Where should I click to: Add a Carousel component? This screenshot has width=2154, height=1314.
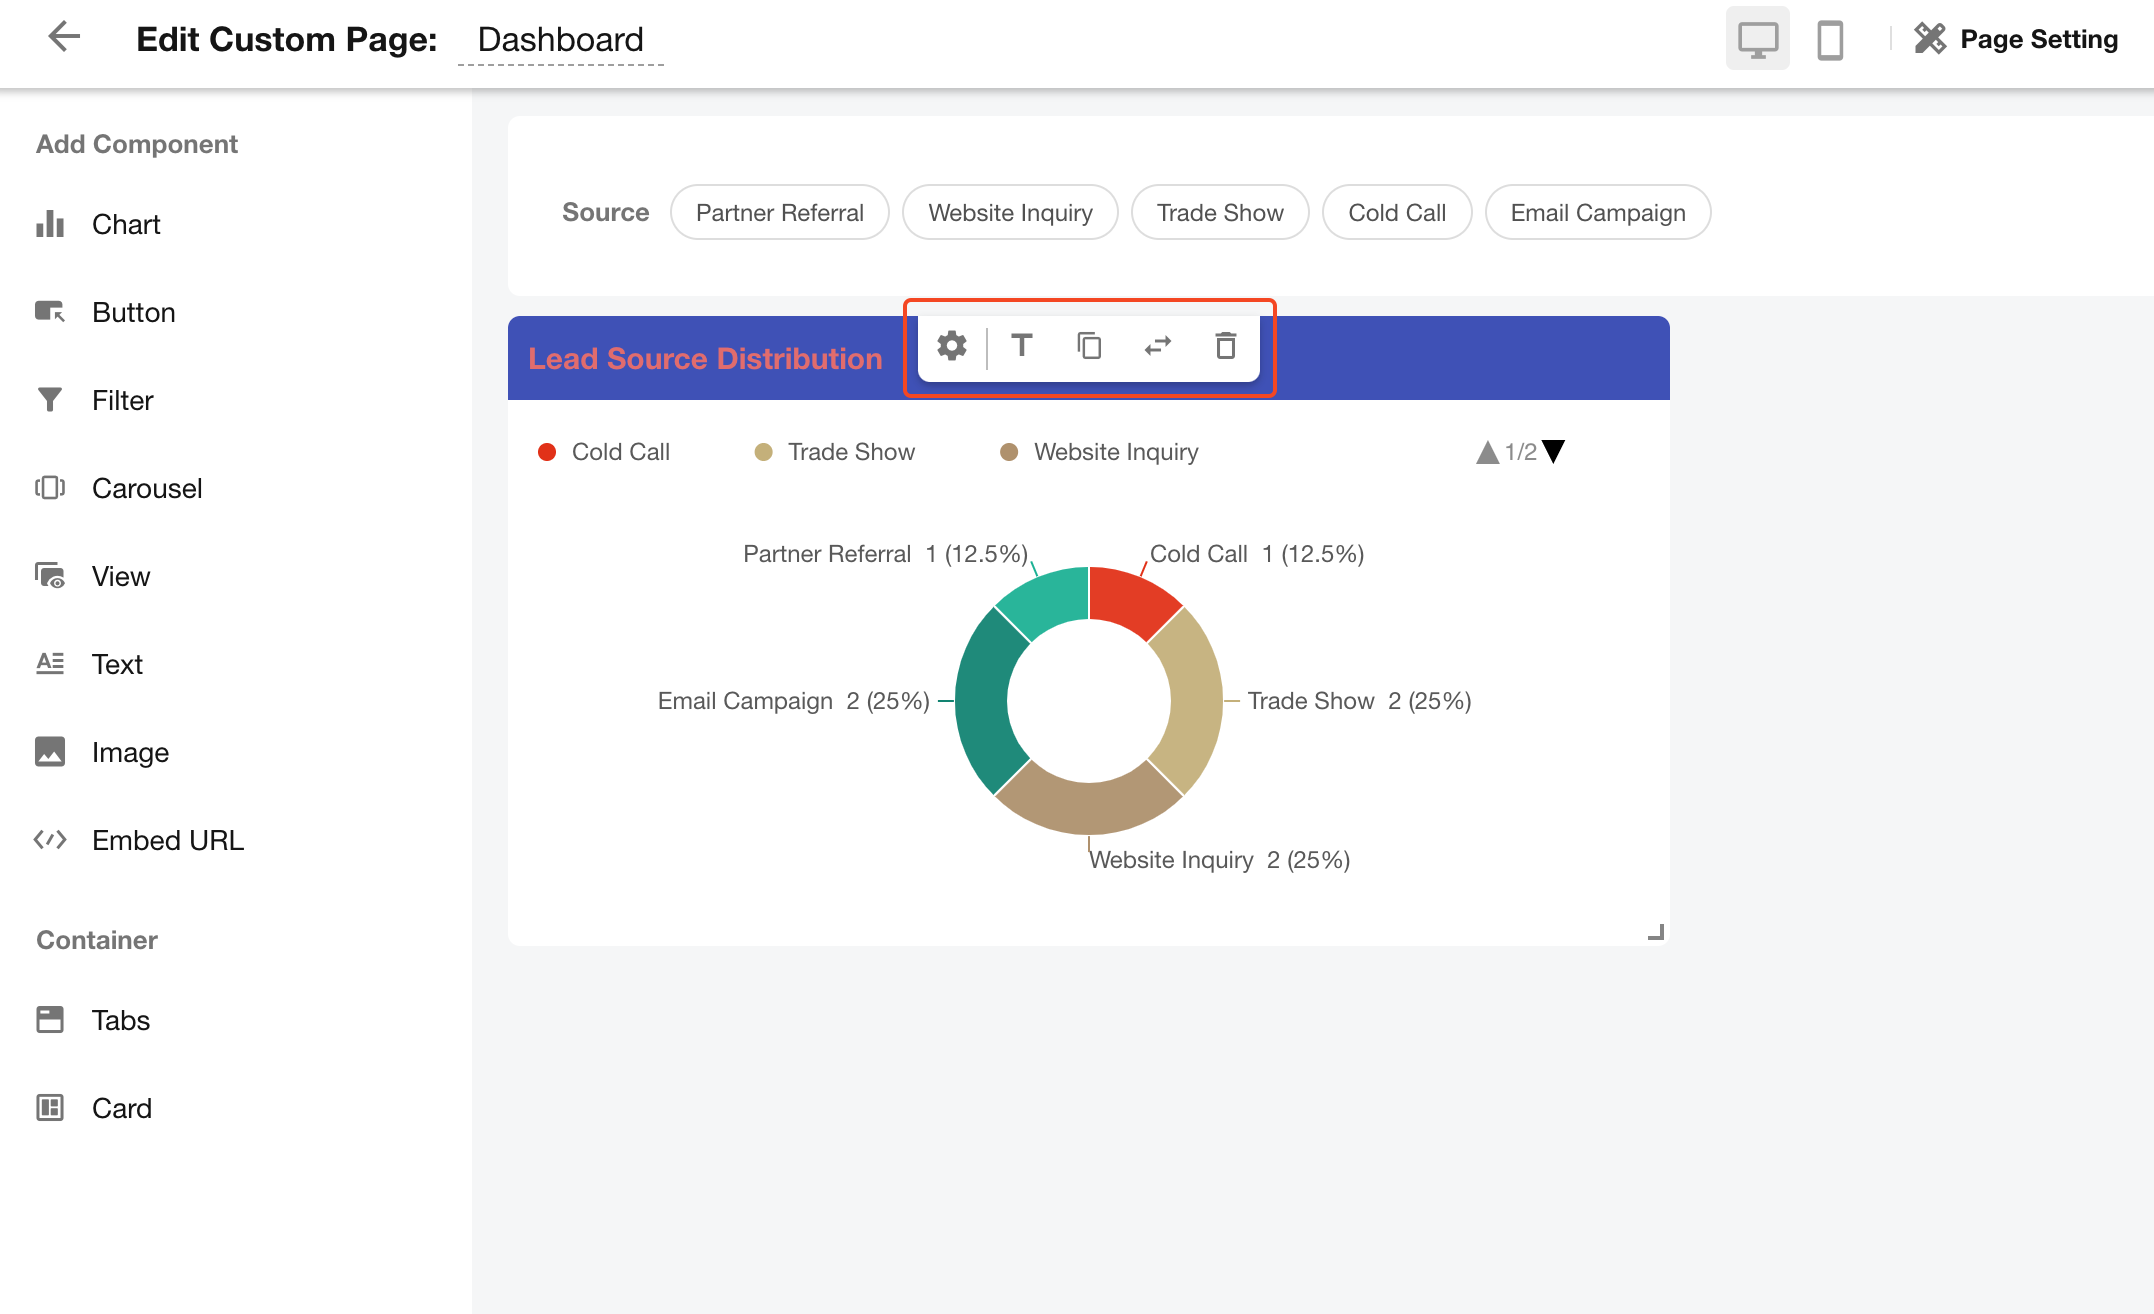coord(146,489)
